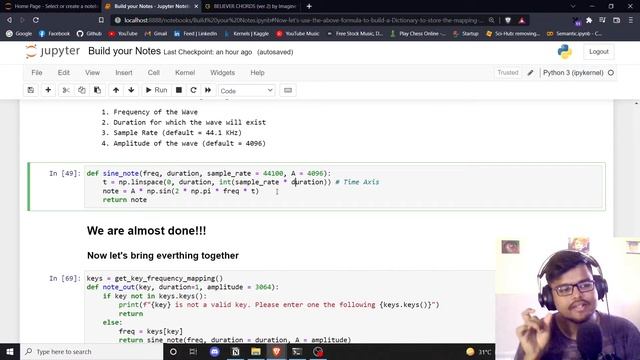The image size is (640, 360).
Task: Open a new browser tab
Action: (x=309, y=6)
